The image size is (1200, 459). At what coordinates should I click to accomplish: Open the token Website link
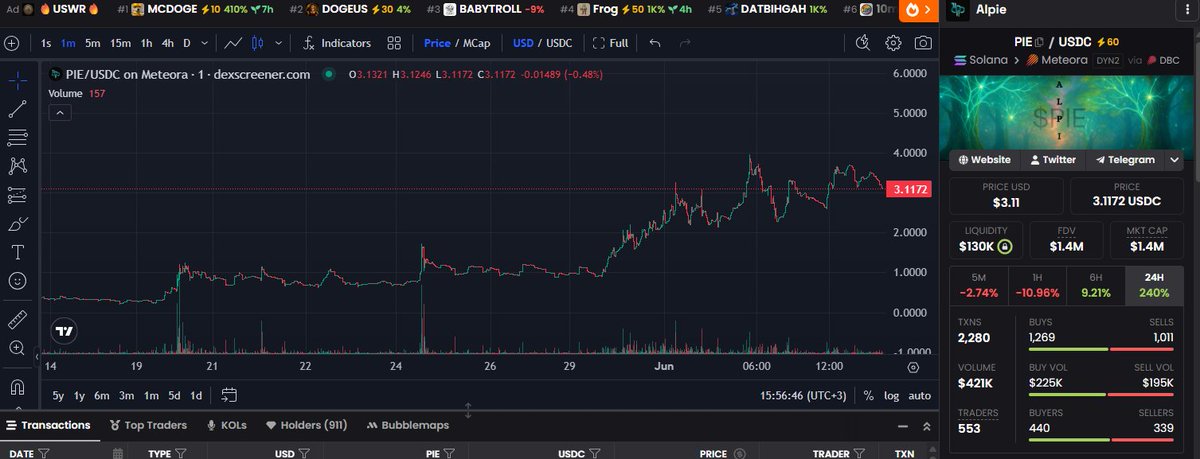(x=985, y=159)
